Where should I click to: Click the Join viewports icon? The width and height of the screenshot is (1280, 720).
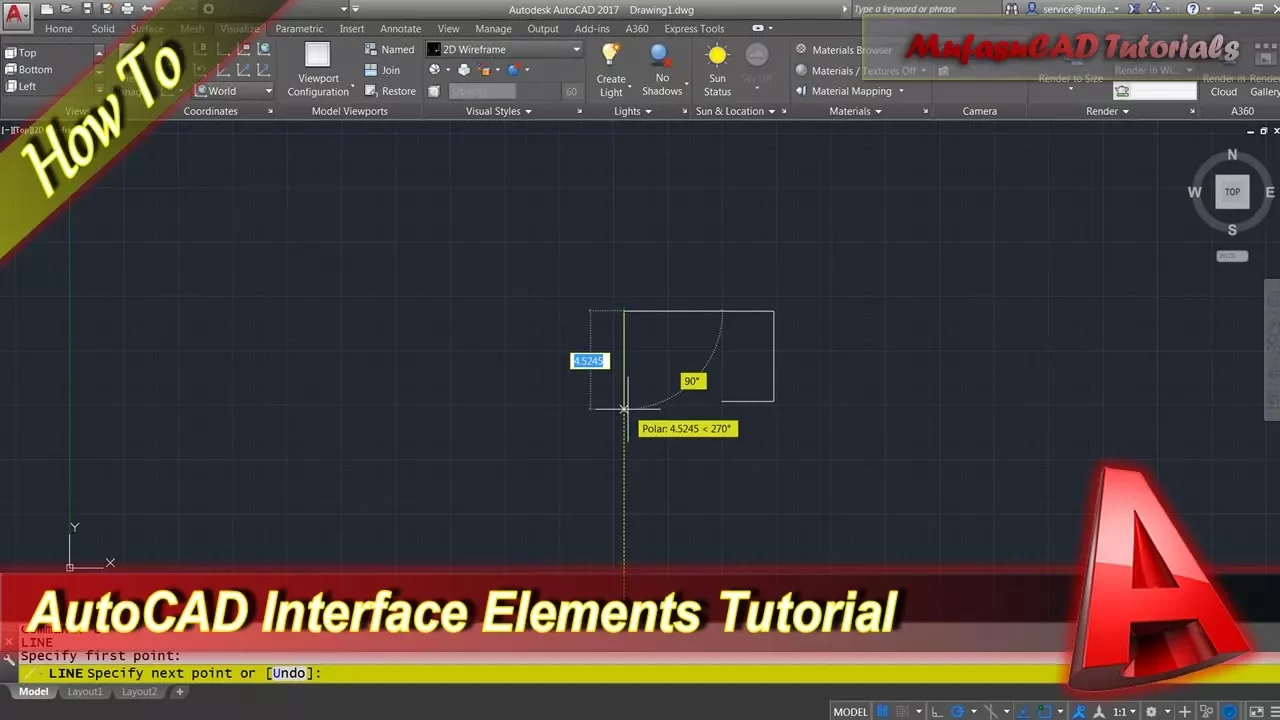pyautogui.click(x=370, y=70)
